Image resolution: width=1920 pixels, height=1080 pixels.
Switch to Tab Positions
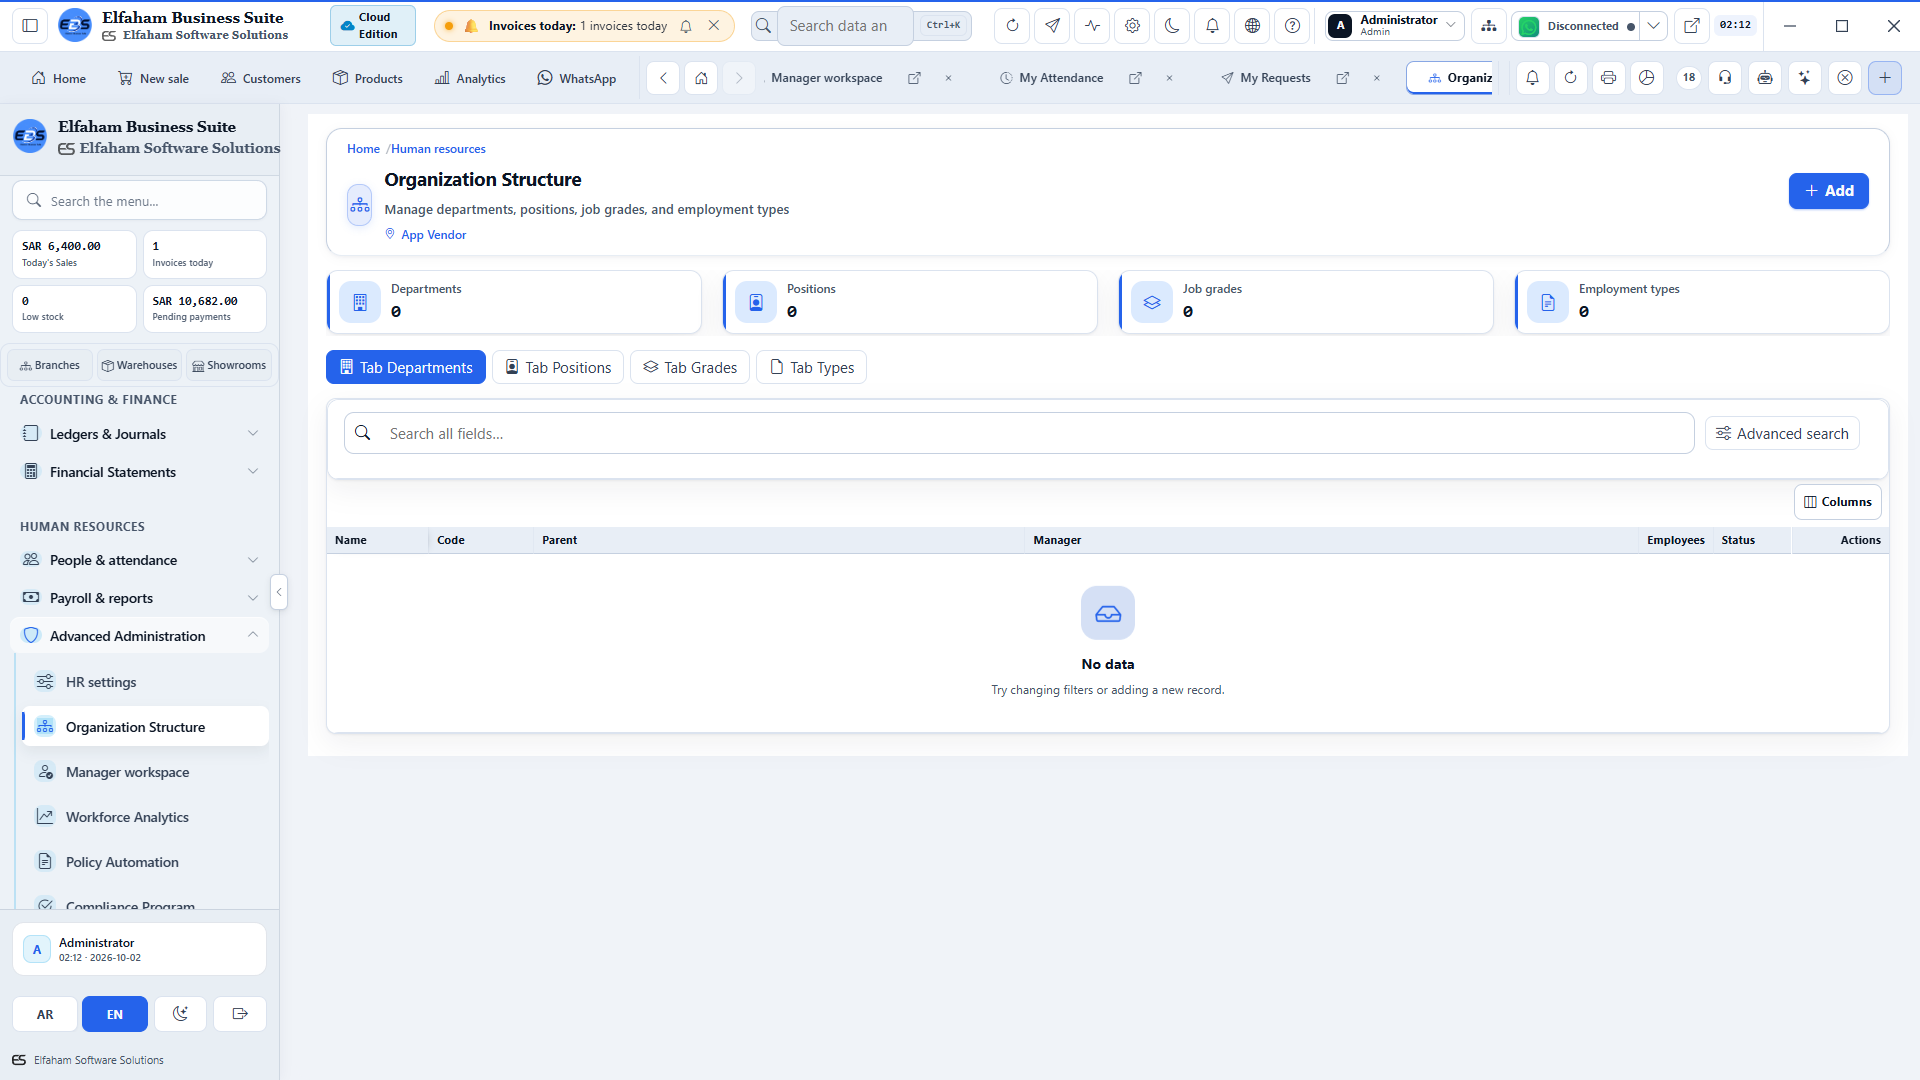point(558,367)
